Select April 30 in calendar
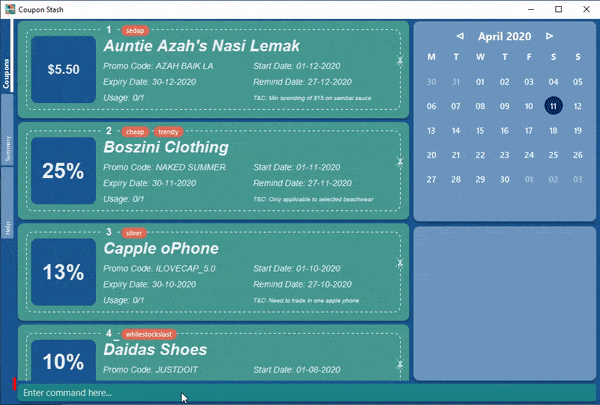The height and width of the screenshot is (405, 600). (505, 179)
